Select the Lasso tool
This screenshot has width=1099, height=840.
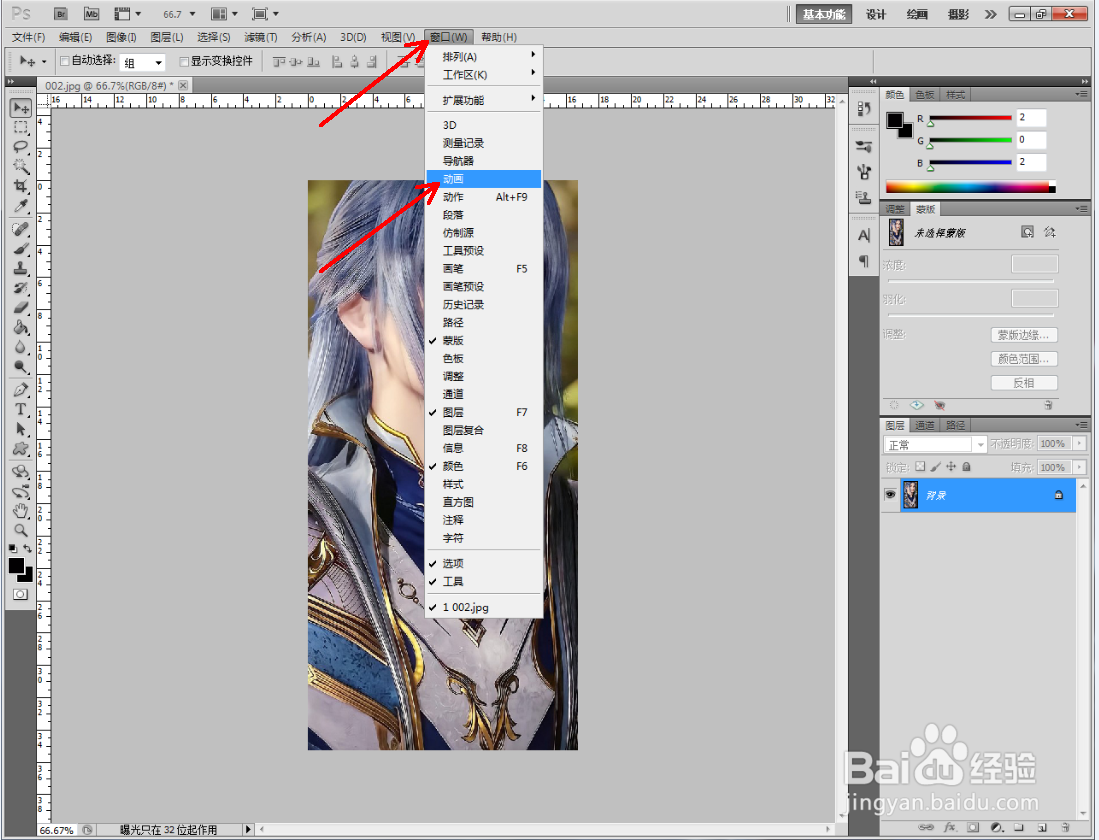pyautogui.click(x=20, y=147)
